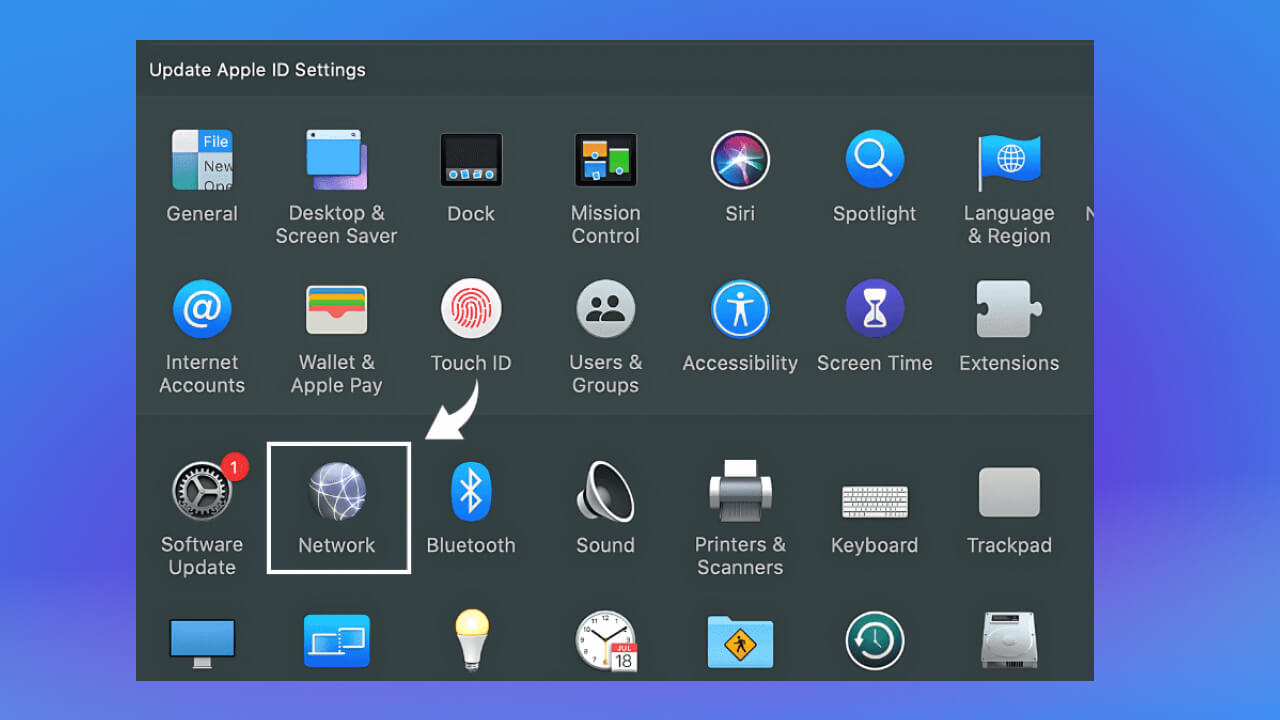
Task: Open the Dock preferences icon
Action: [471, 160]
